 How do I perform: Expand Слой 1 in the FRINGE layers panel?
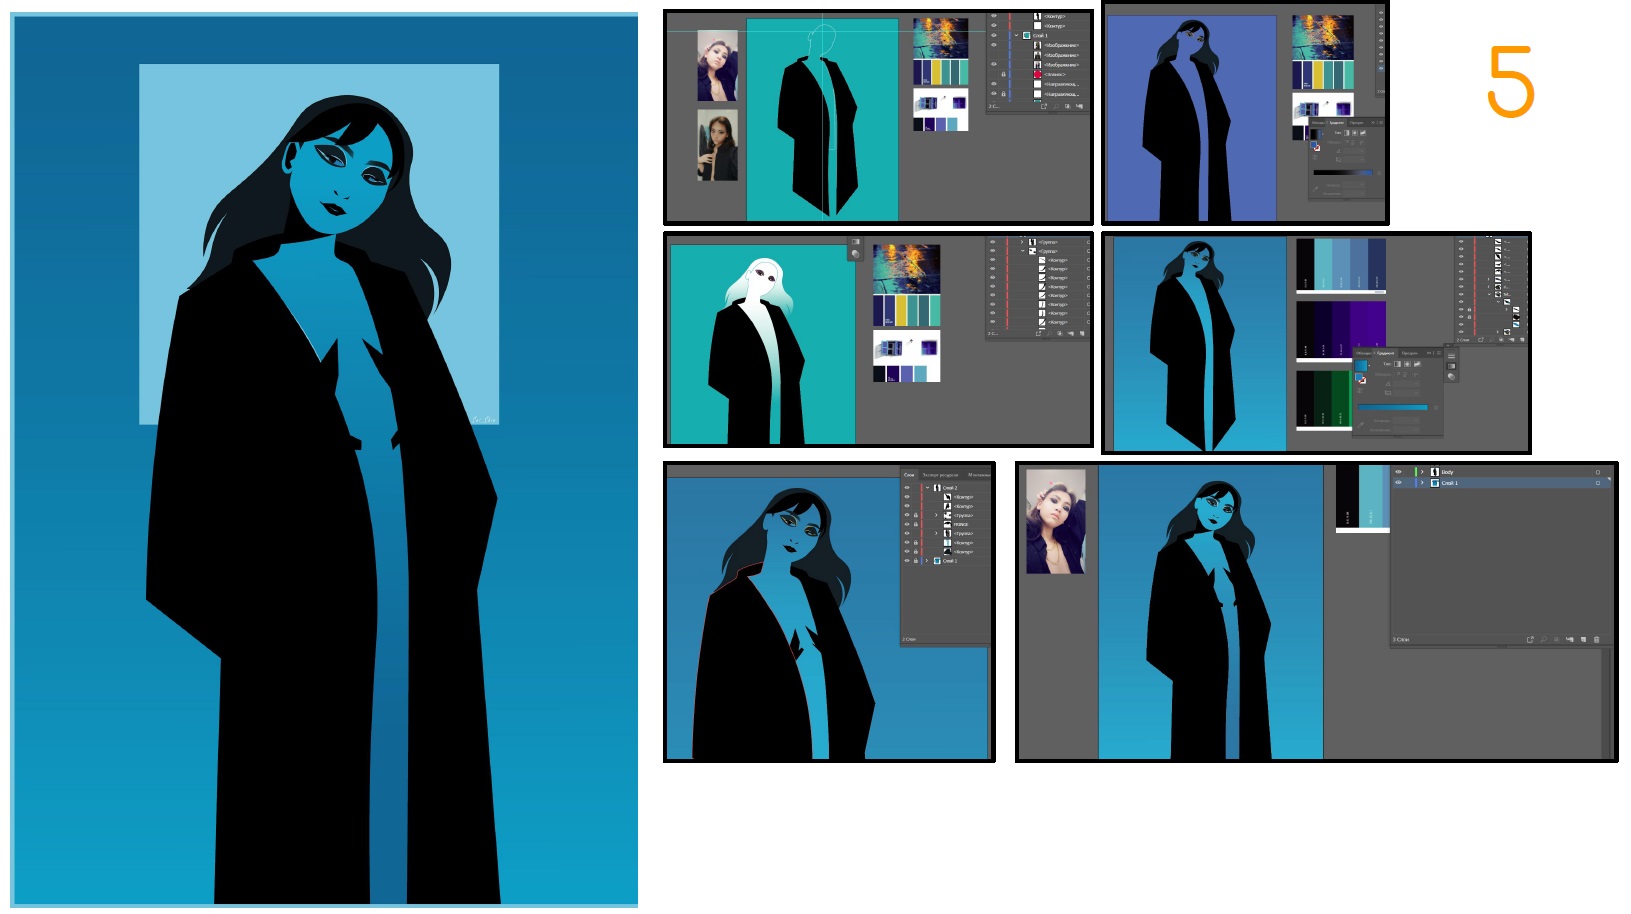[x=927, y=561]
